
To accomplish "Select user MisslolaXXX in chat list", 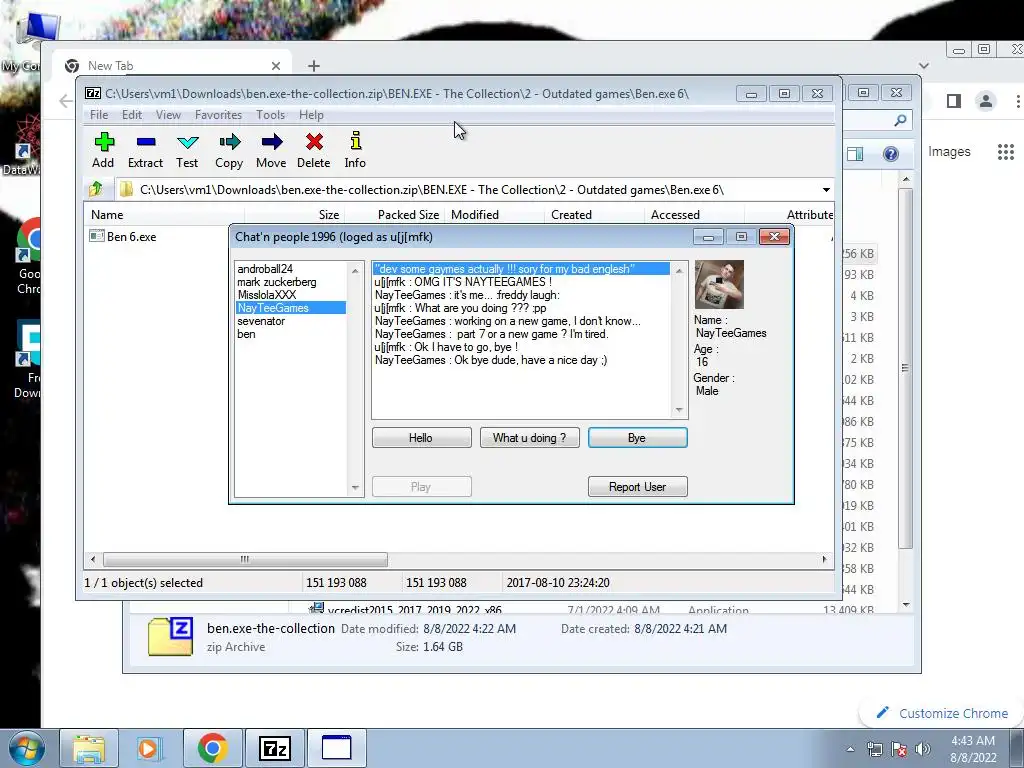I will (266, 295).
